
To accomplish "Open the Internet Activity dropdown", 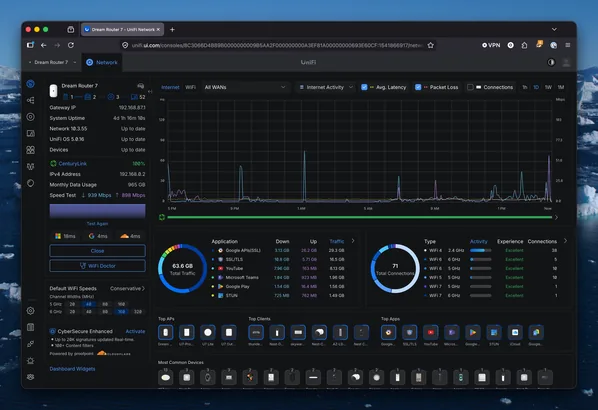I will pos(326,87).
